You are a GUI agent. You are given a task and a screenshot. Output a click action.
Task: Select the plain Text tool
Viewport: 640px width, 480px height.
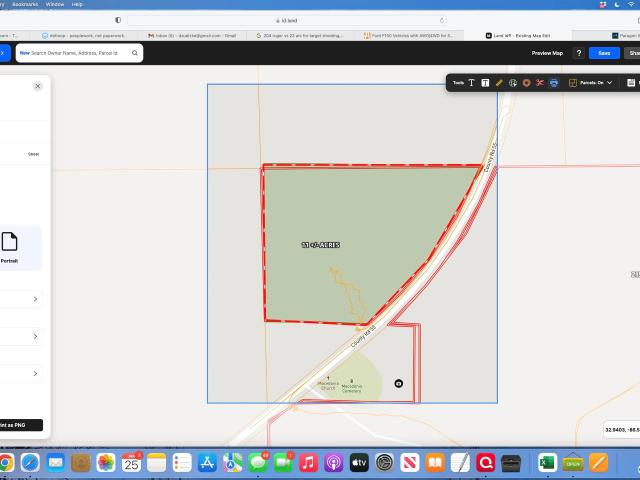click(472, 83)
